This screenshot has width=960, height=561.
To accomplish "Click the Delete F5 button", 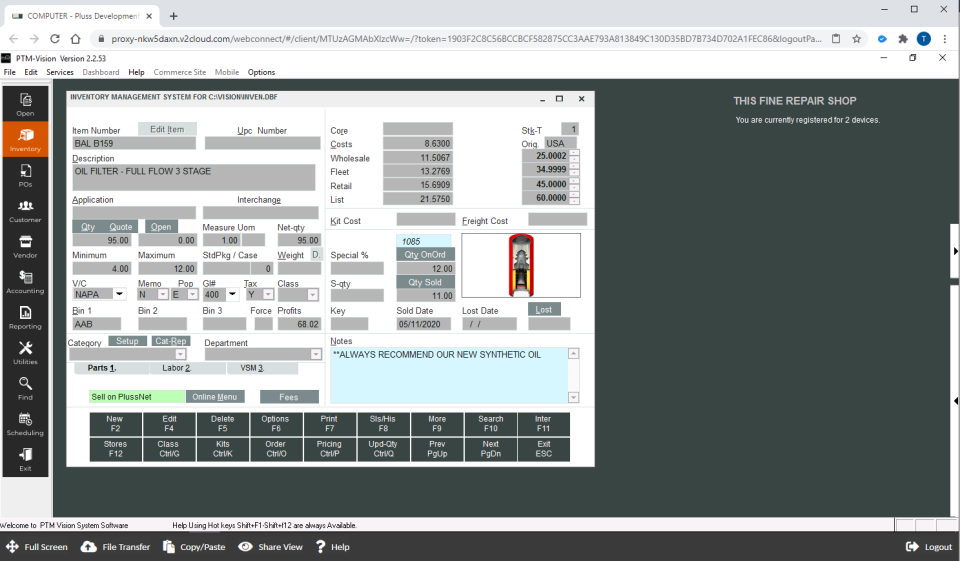I will click(223, 424).
